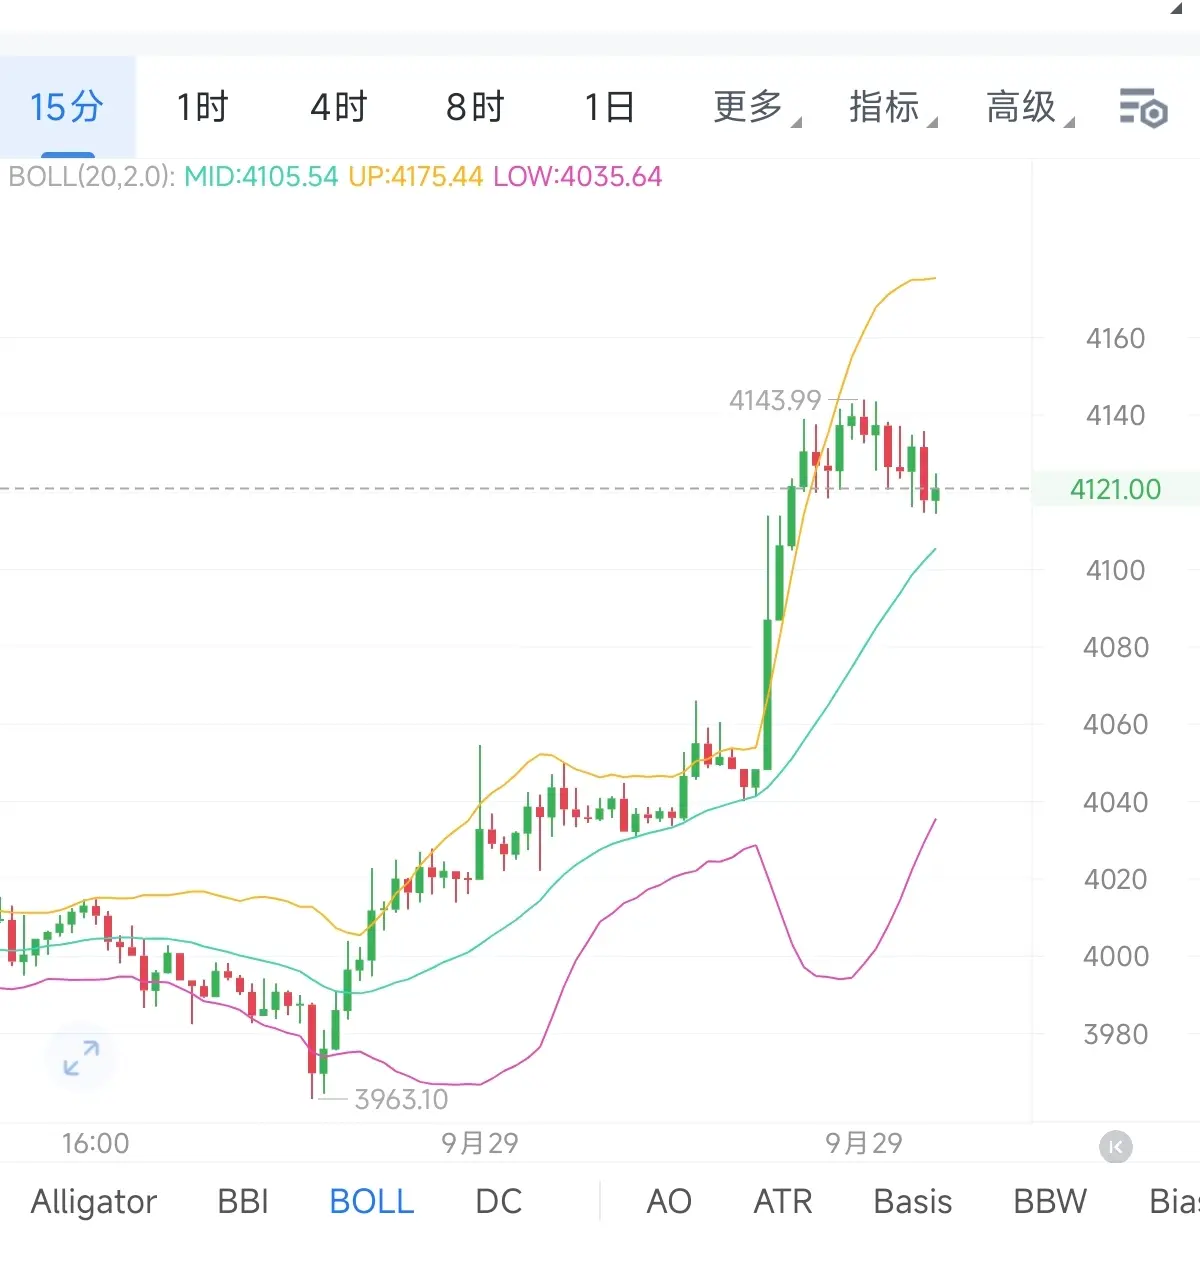Click the 4060 price axis label
This screenshot has height=1268, width=1200.
tap(1116, 725)
